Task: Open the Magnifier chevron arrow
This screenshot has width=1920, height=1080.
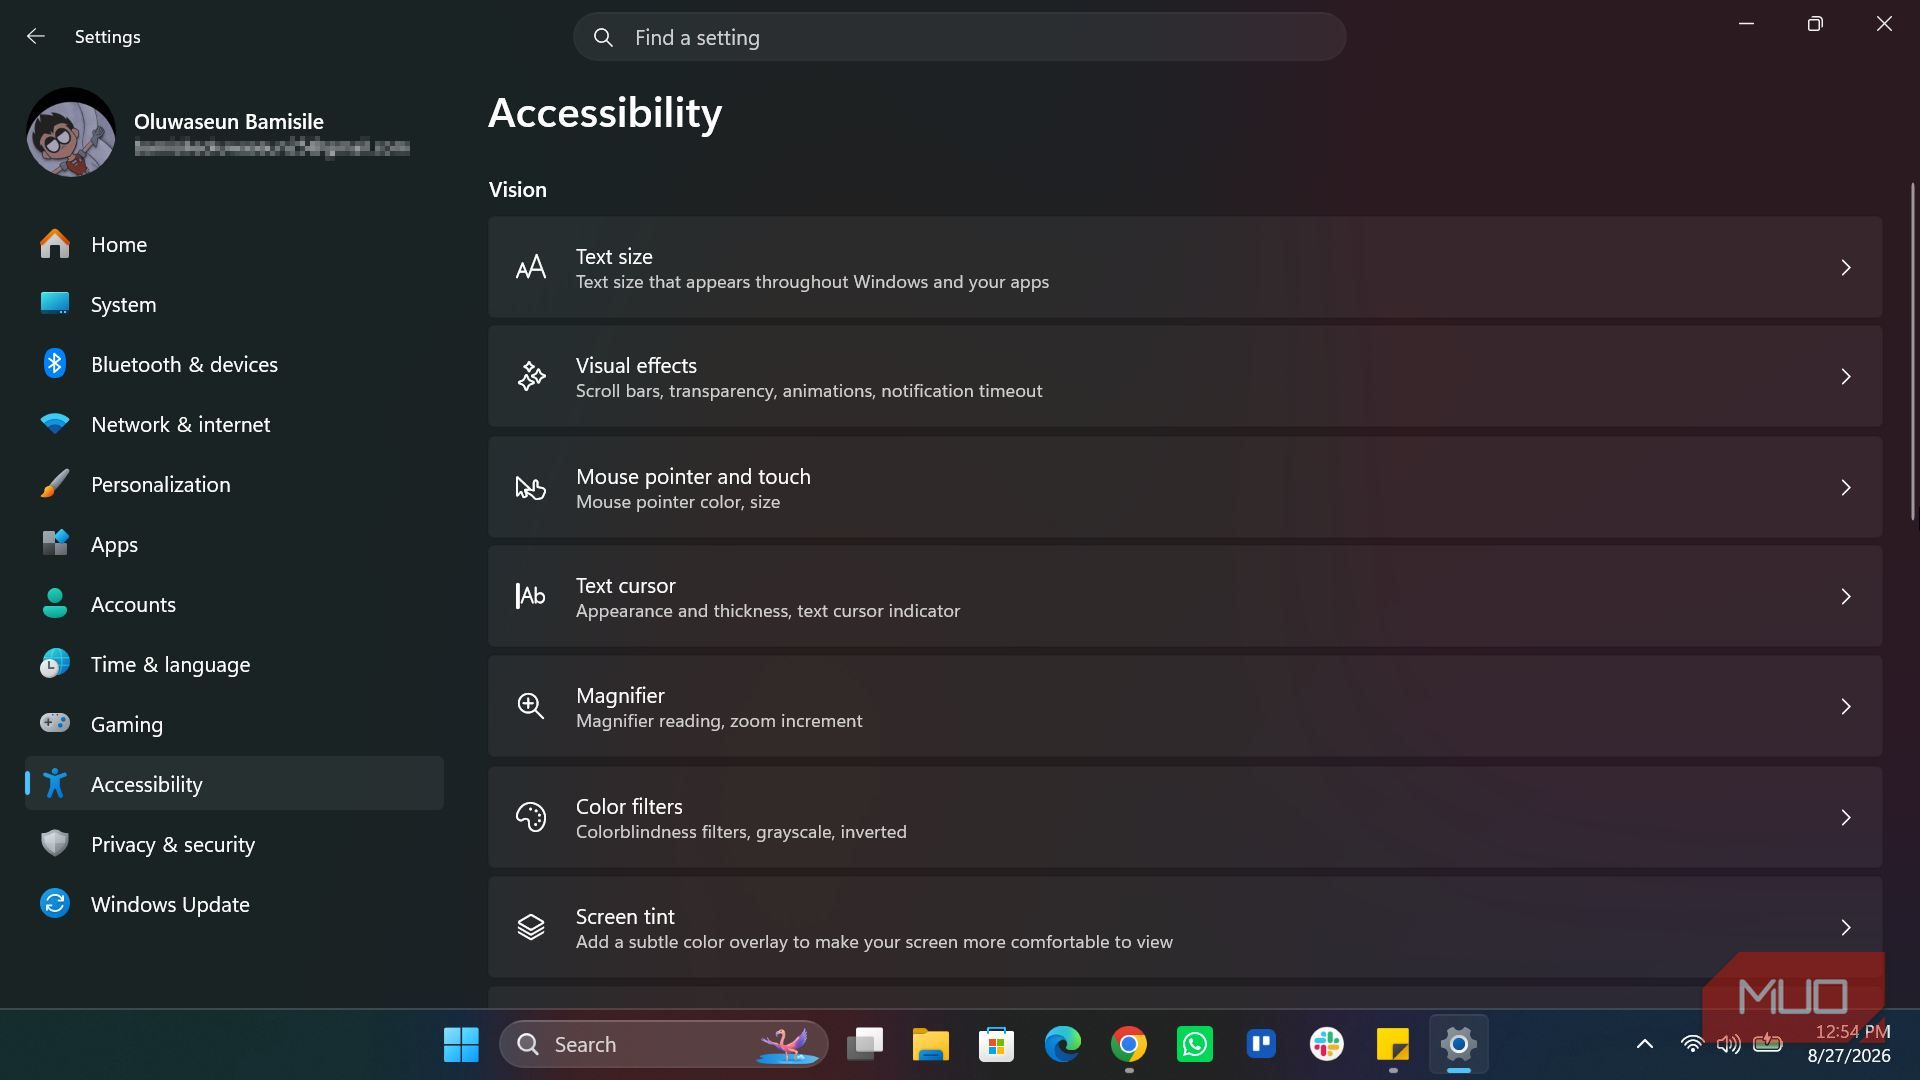Action: tap(1846, 707)
